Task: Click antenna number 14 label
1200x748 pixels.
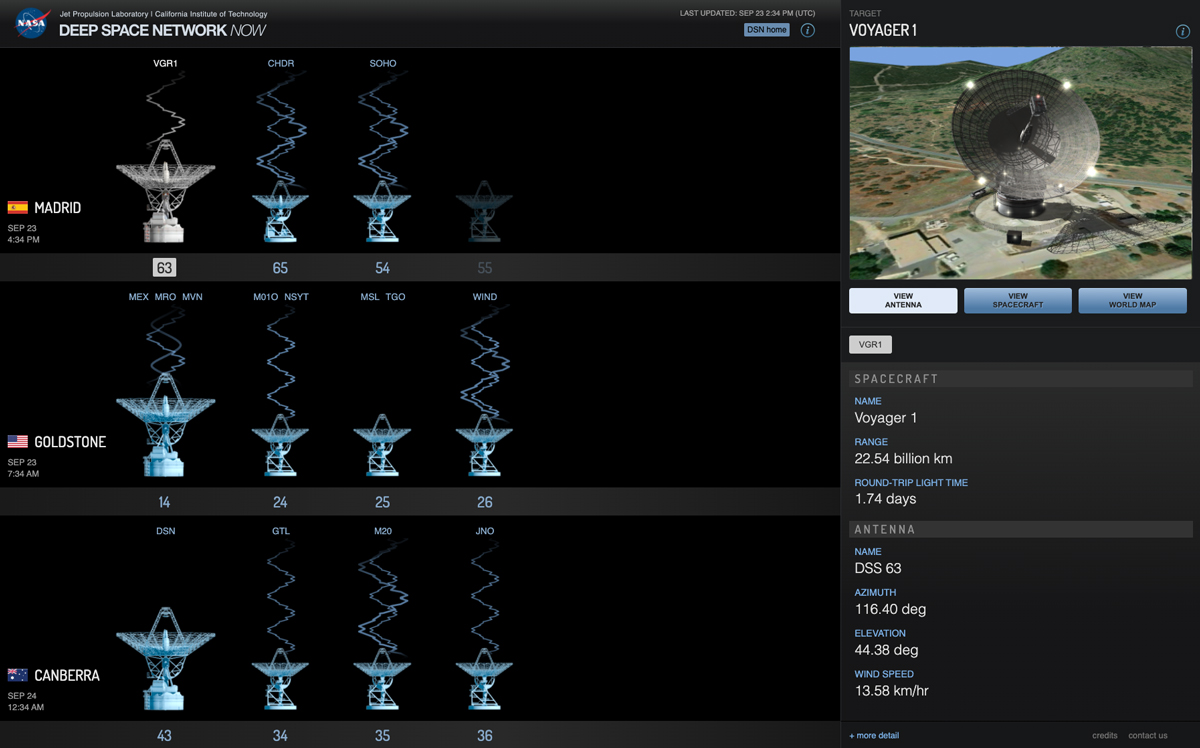Action: coord(164,502)
